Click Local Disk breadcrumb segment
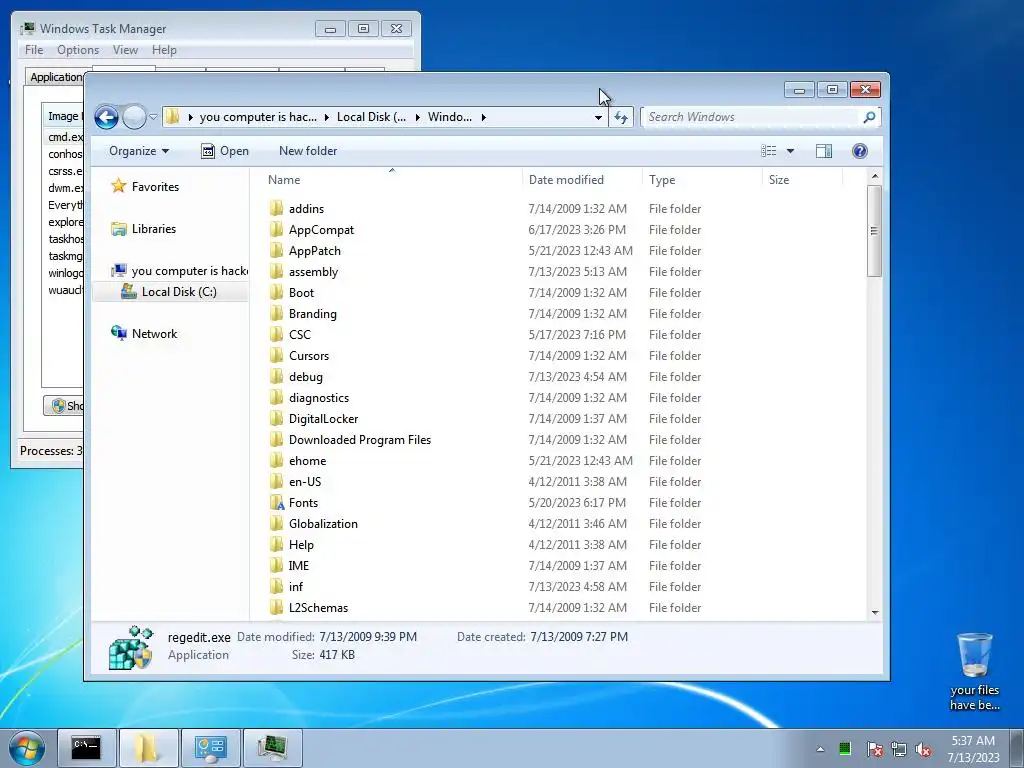This screenshot has height=768, width=1024. point(371,118)
